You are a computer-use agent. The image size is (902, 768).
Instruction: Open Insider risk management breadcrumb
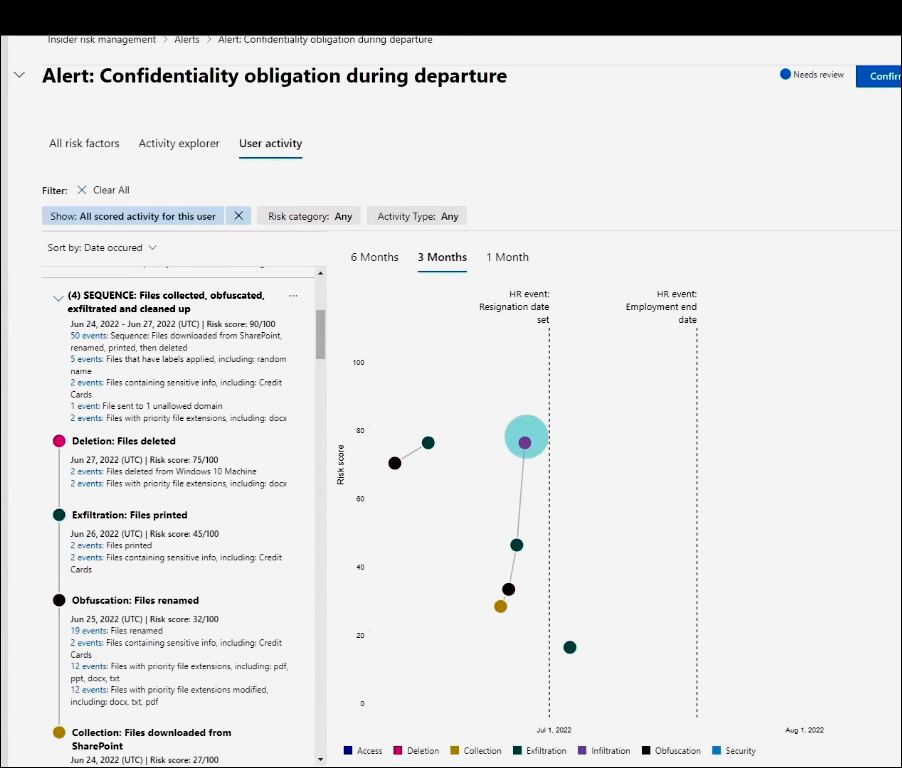pos(101,40)
